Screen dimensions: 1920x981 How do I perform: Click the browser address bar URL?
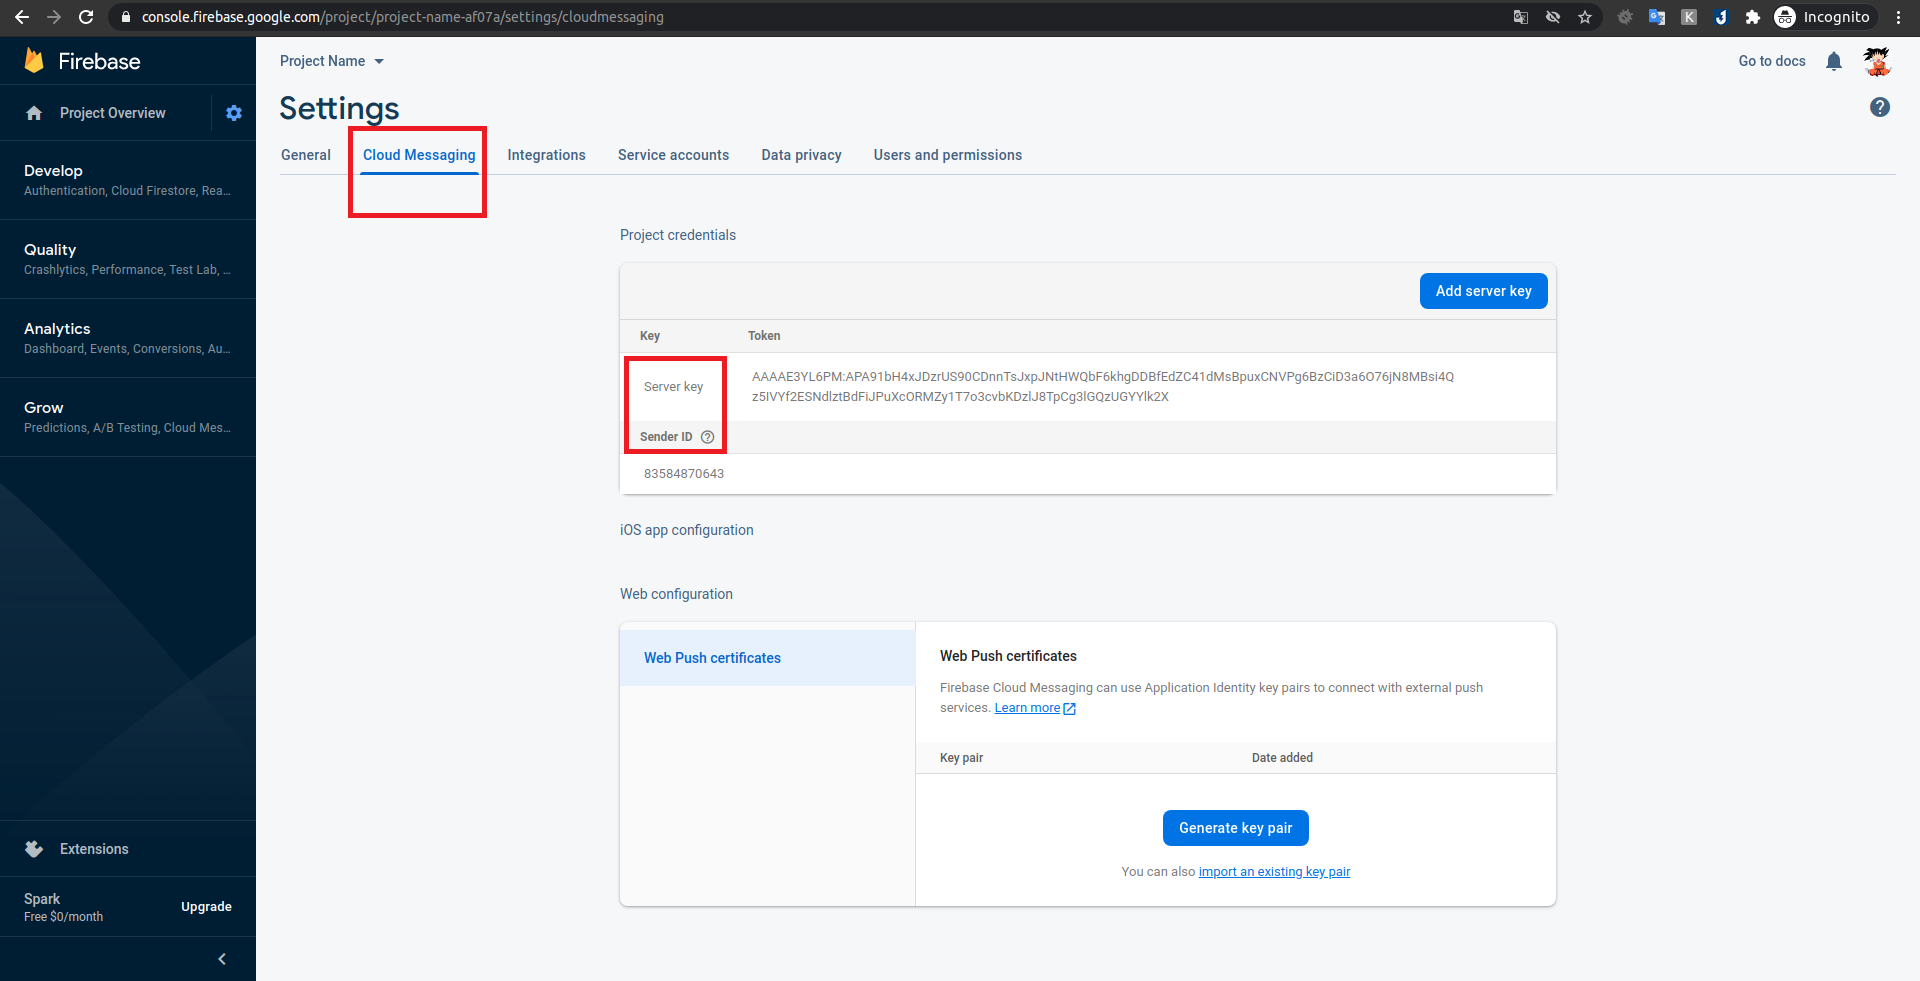coord(402,17)
